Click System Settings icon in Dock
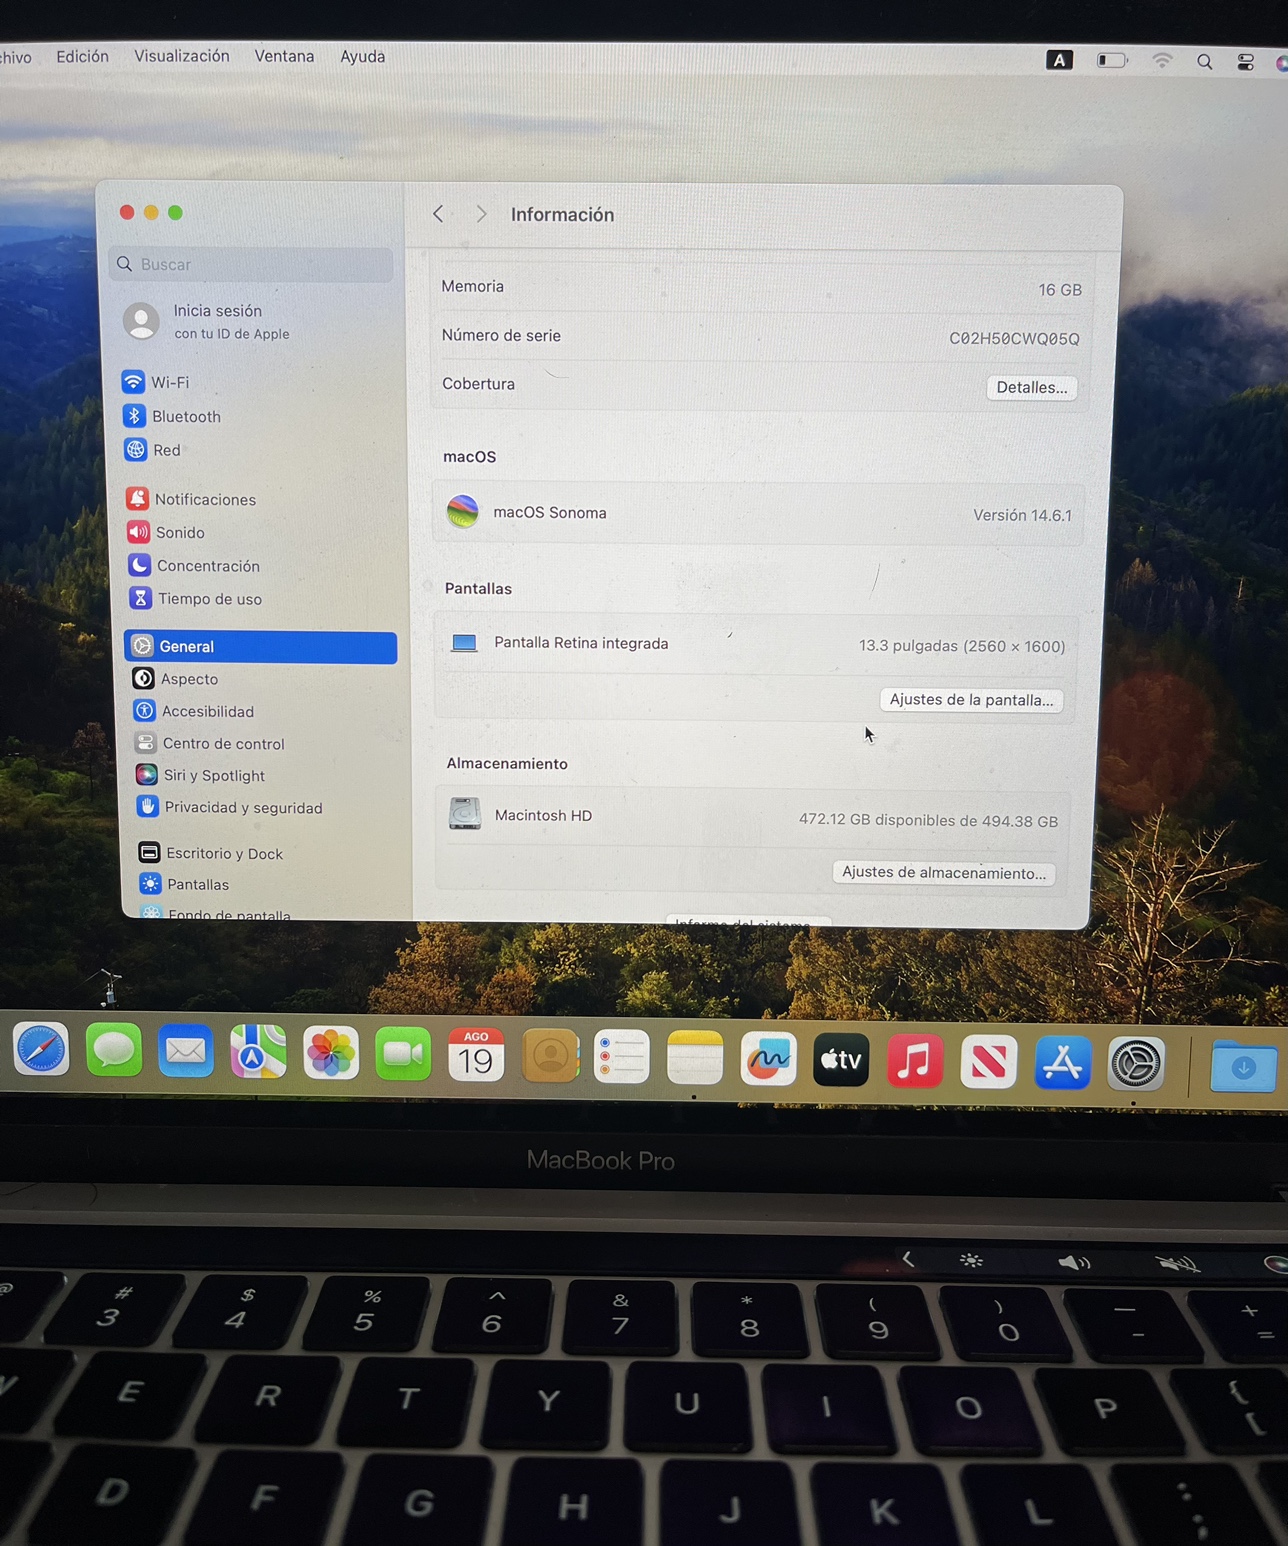The image size is (1288, 1546). [x=1136, y=1064]
